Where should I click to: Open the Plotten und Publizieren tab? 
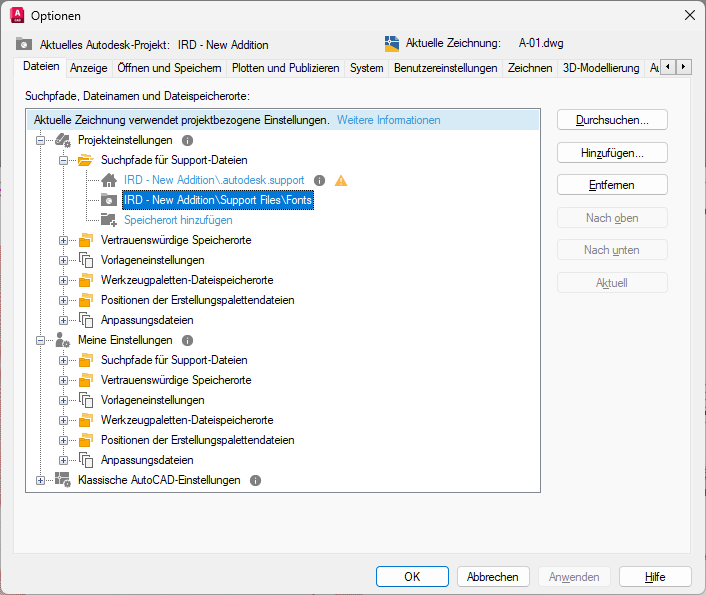click(285, 68)
